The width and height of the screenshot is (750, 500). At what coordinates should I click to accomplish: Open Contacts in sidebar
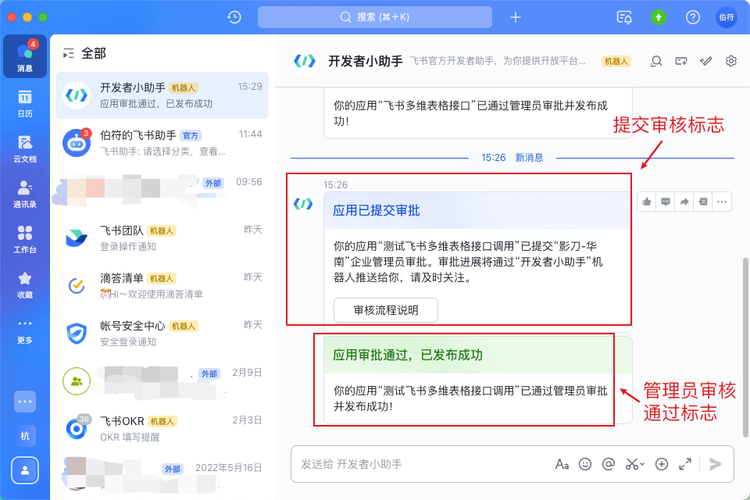click(25, 194)
